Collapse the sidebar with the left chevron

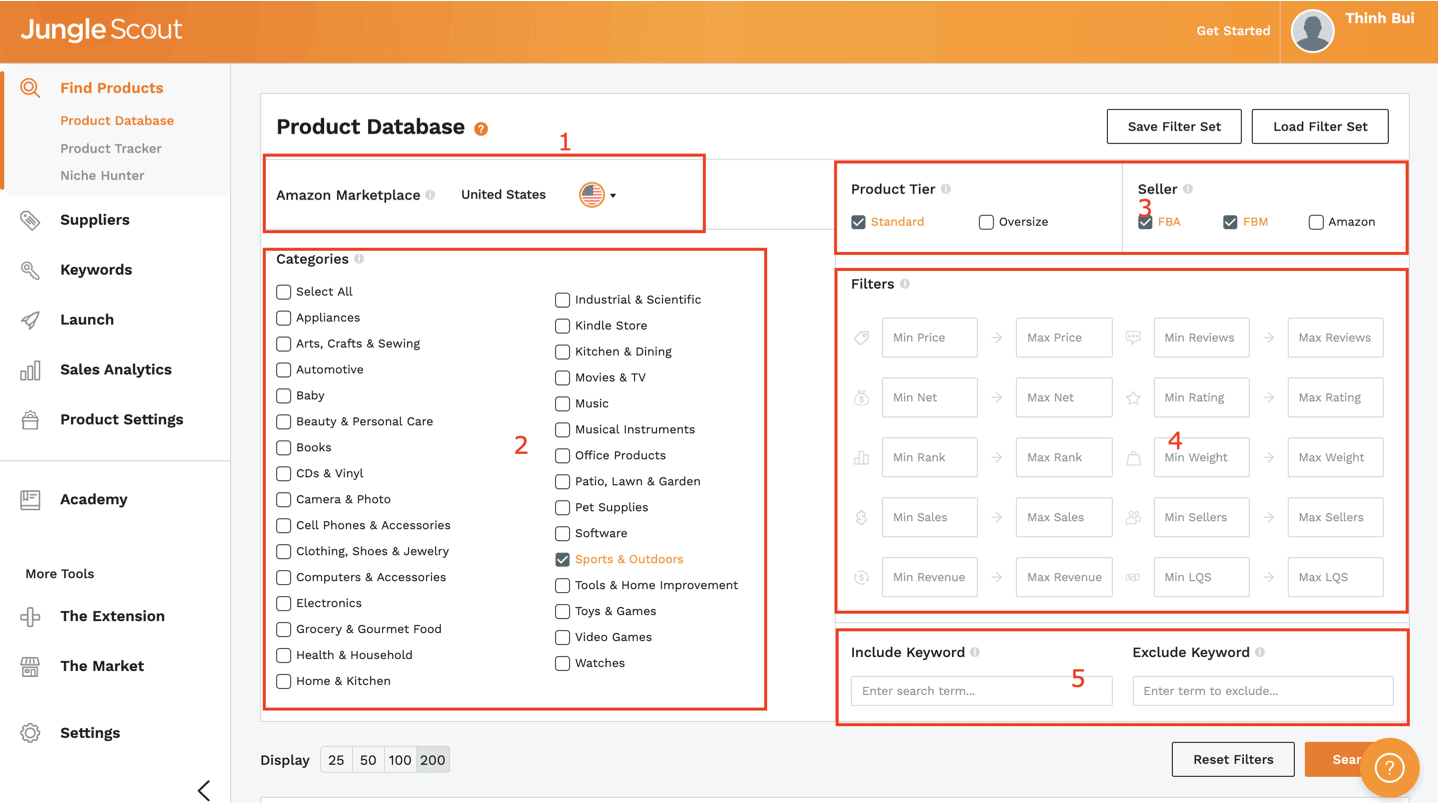coord(204,790)
